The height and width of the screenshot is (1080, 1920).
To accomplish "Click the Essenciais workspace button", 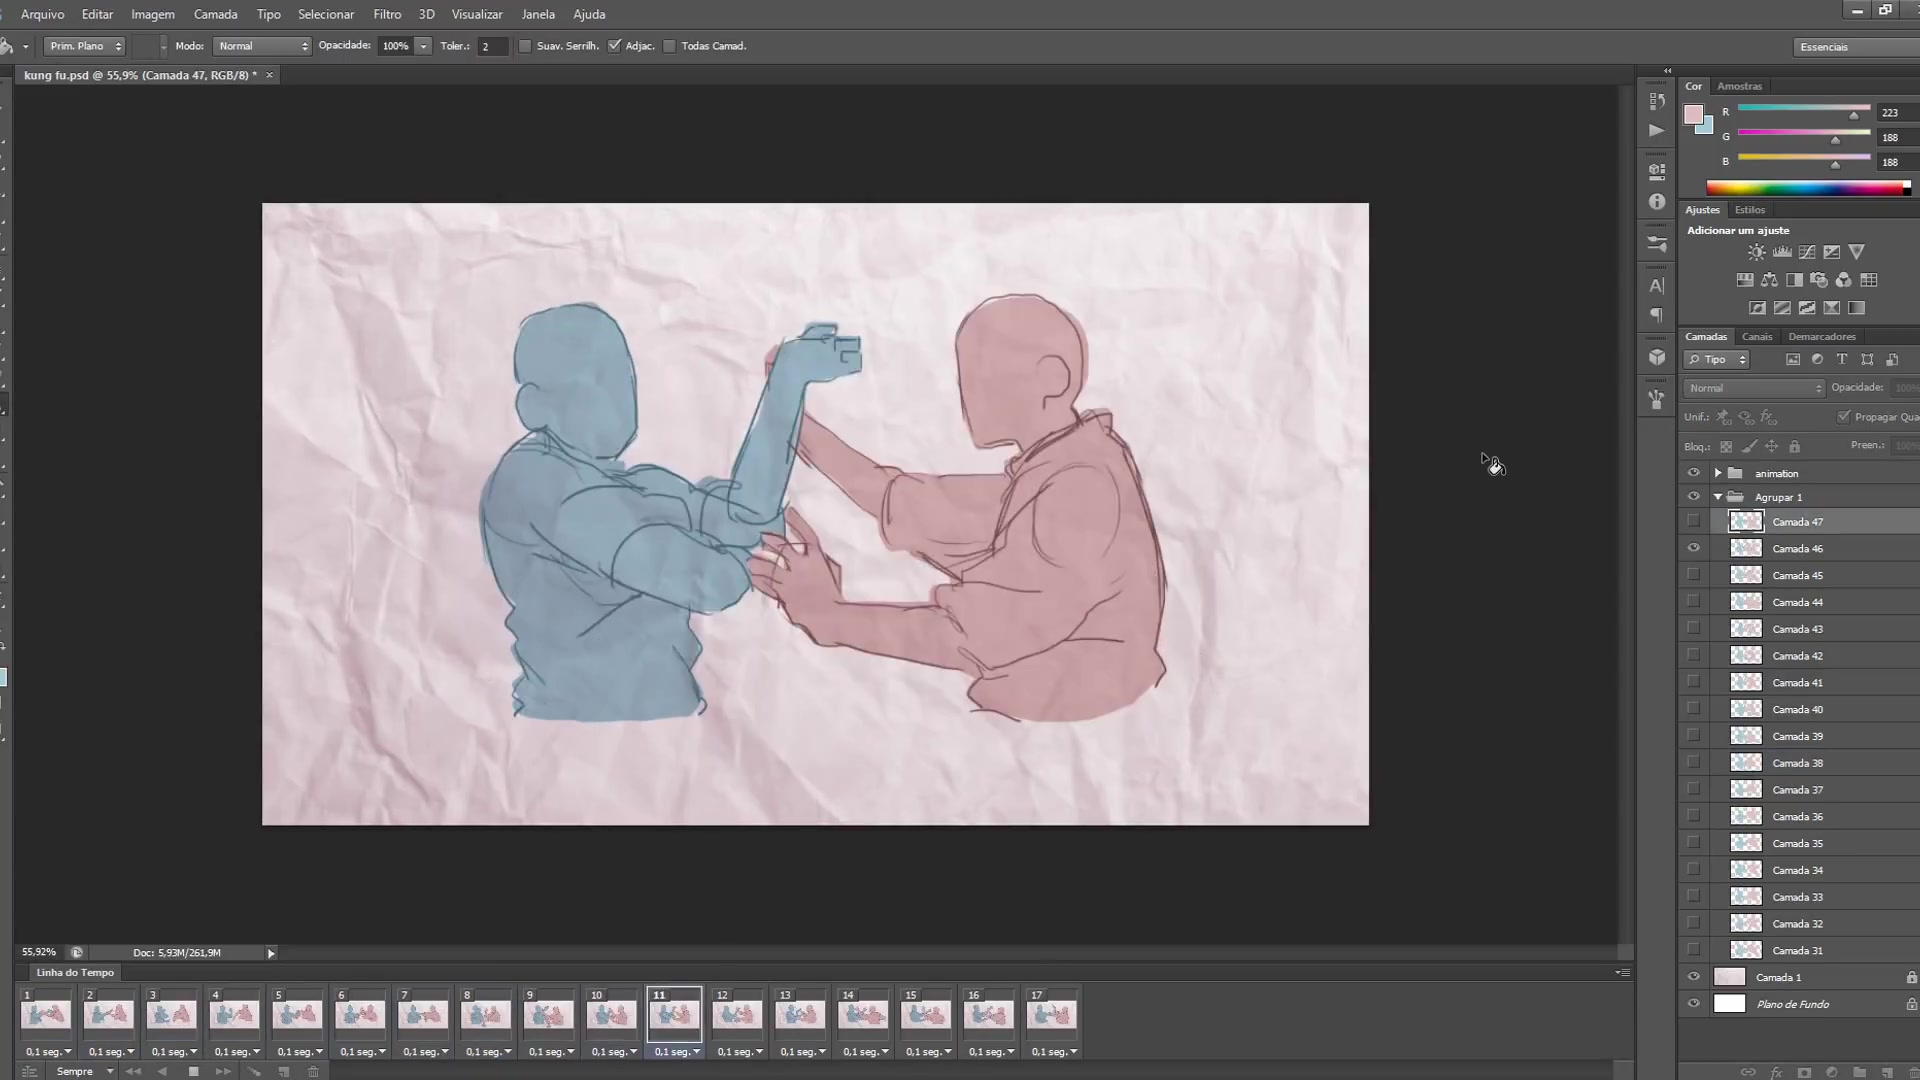I will click(1824, 46).
